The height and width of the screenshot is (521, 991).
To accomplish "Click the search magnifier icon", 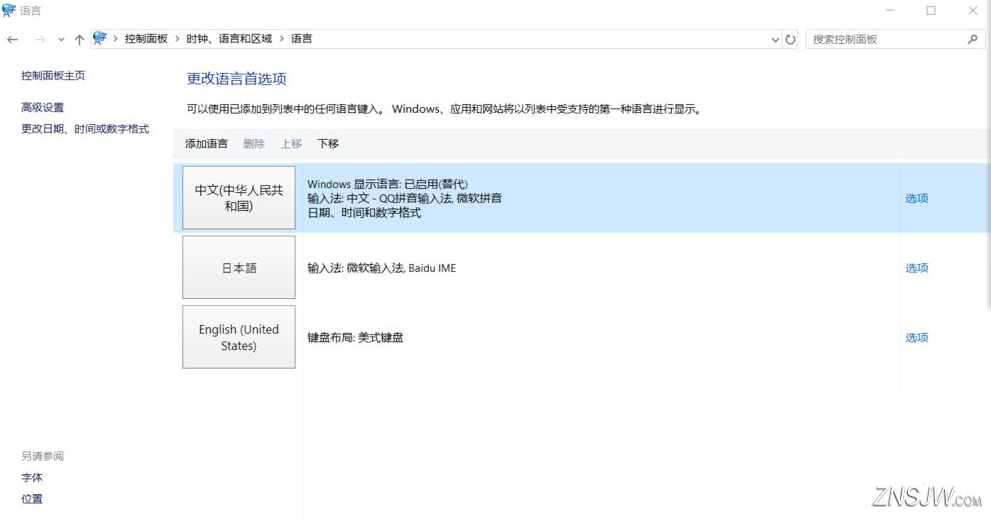I will (972, 39).
